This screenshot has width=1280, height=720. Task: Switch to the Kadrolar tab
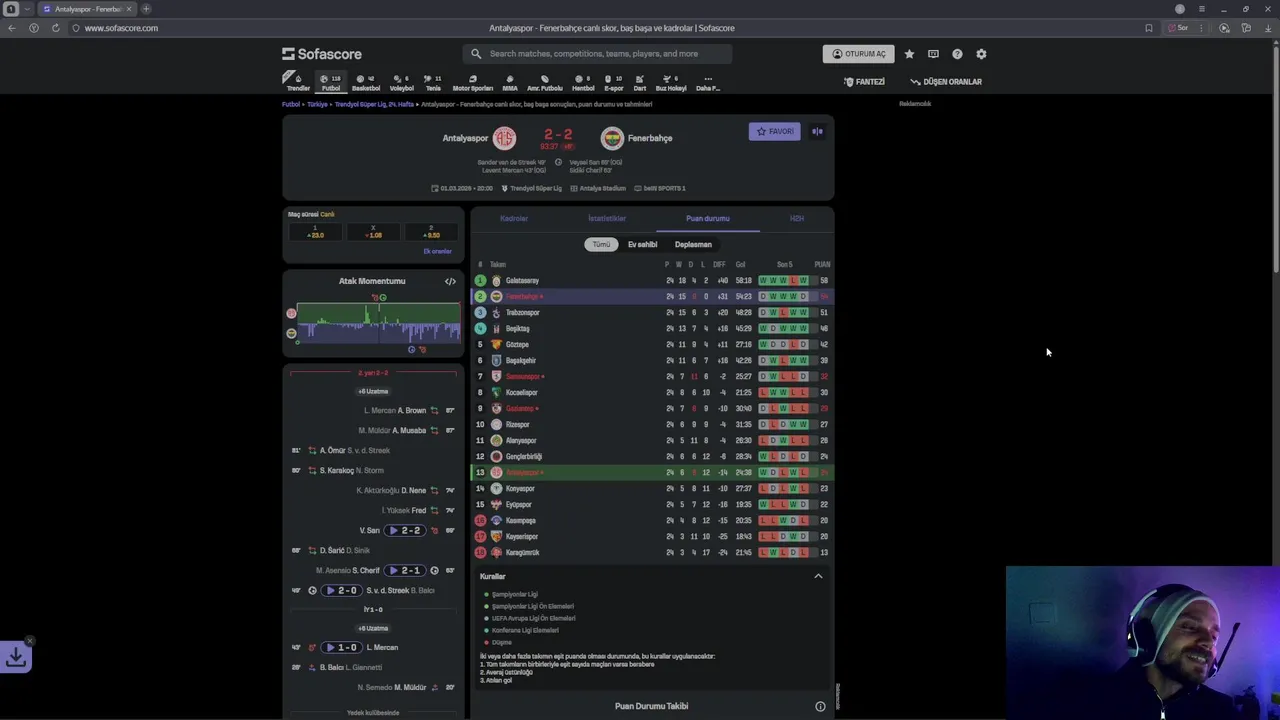click(x=514, y=218)
